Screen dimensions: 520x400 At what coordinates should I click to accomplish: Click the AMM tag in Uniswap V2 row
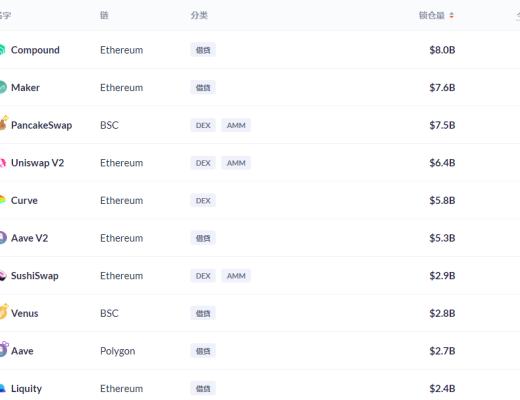click(236, 163)
